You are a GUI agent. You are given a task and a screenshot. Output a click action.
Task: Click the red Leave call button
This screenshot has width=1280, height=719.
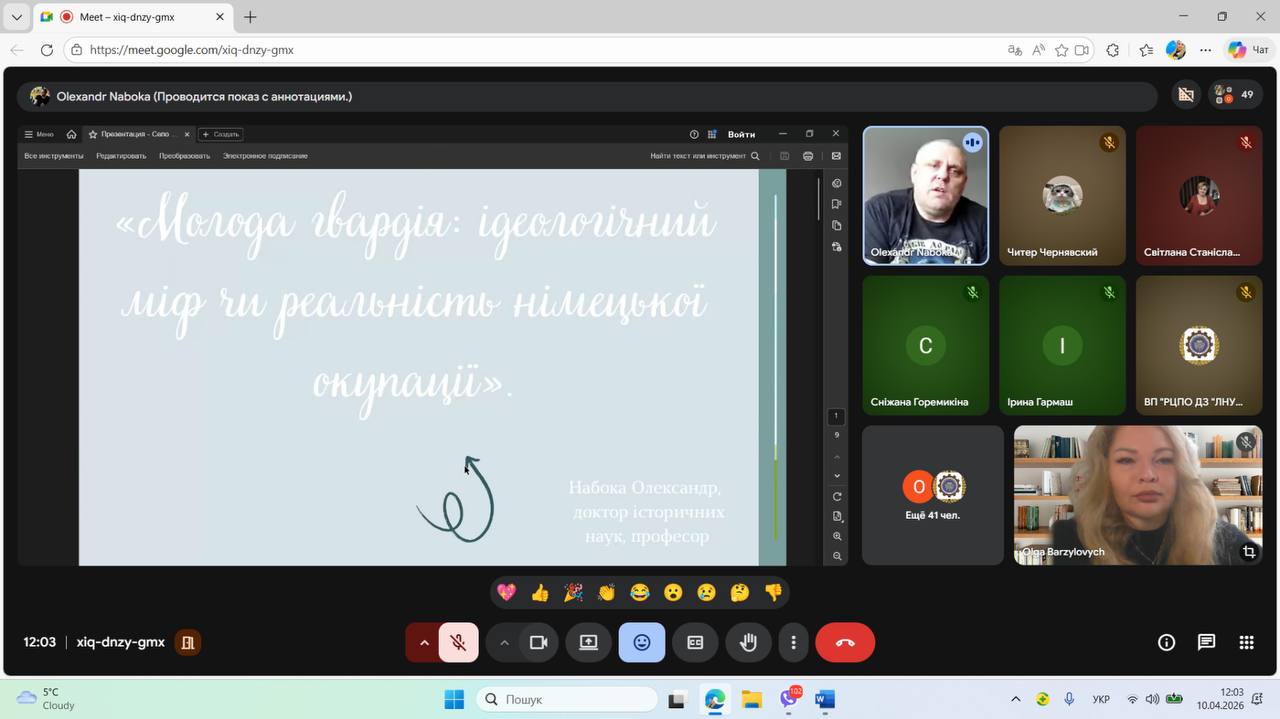[x=845, y=643]
